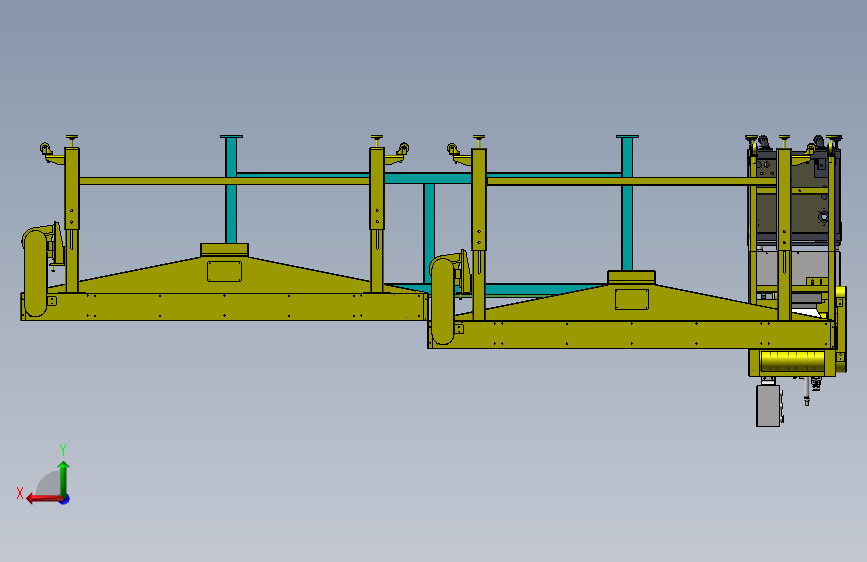Viewport: 867px width, 562px height.
Task: Select the rectangular plate on right cart gusset
Action: 631,299
